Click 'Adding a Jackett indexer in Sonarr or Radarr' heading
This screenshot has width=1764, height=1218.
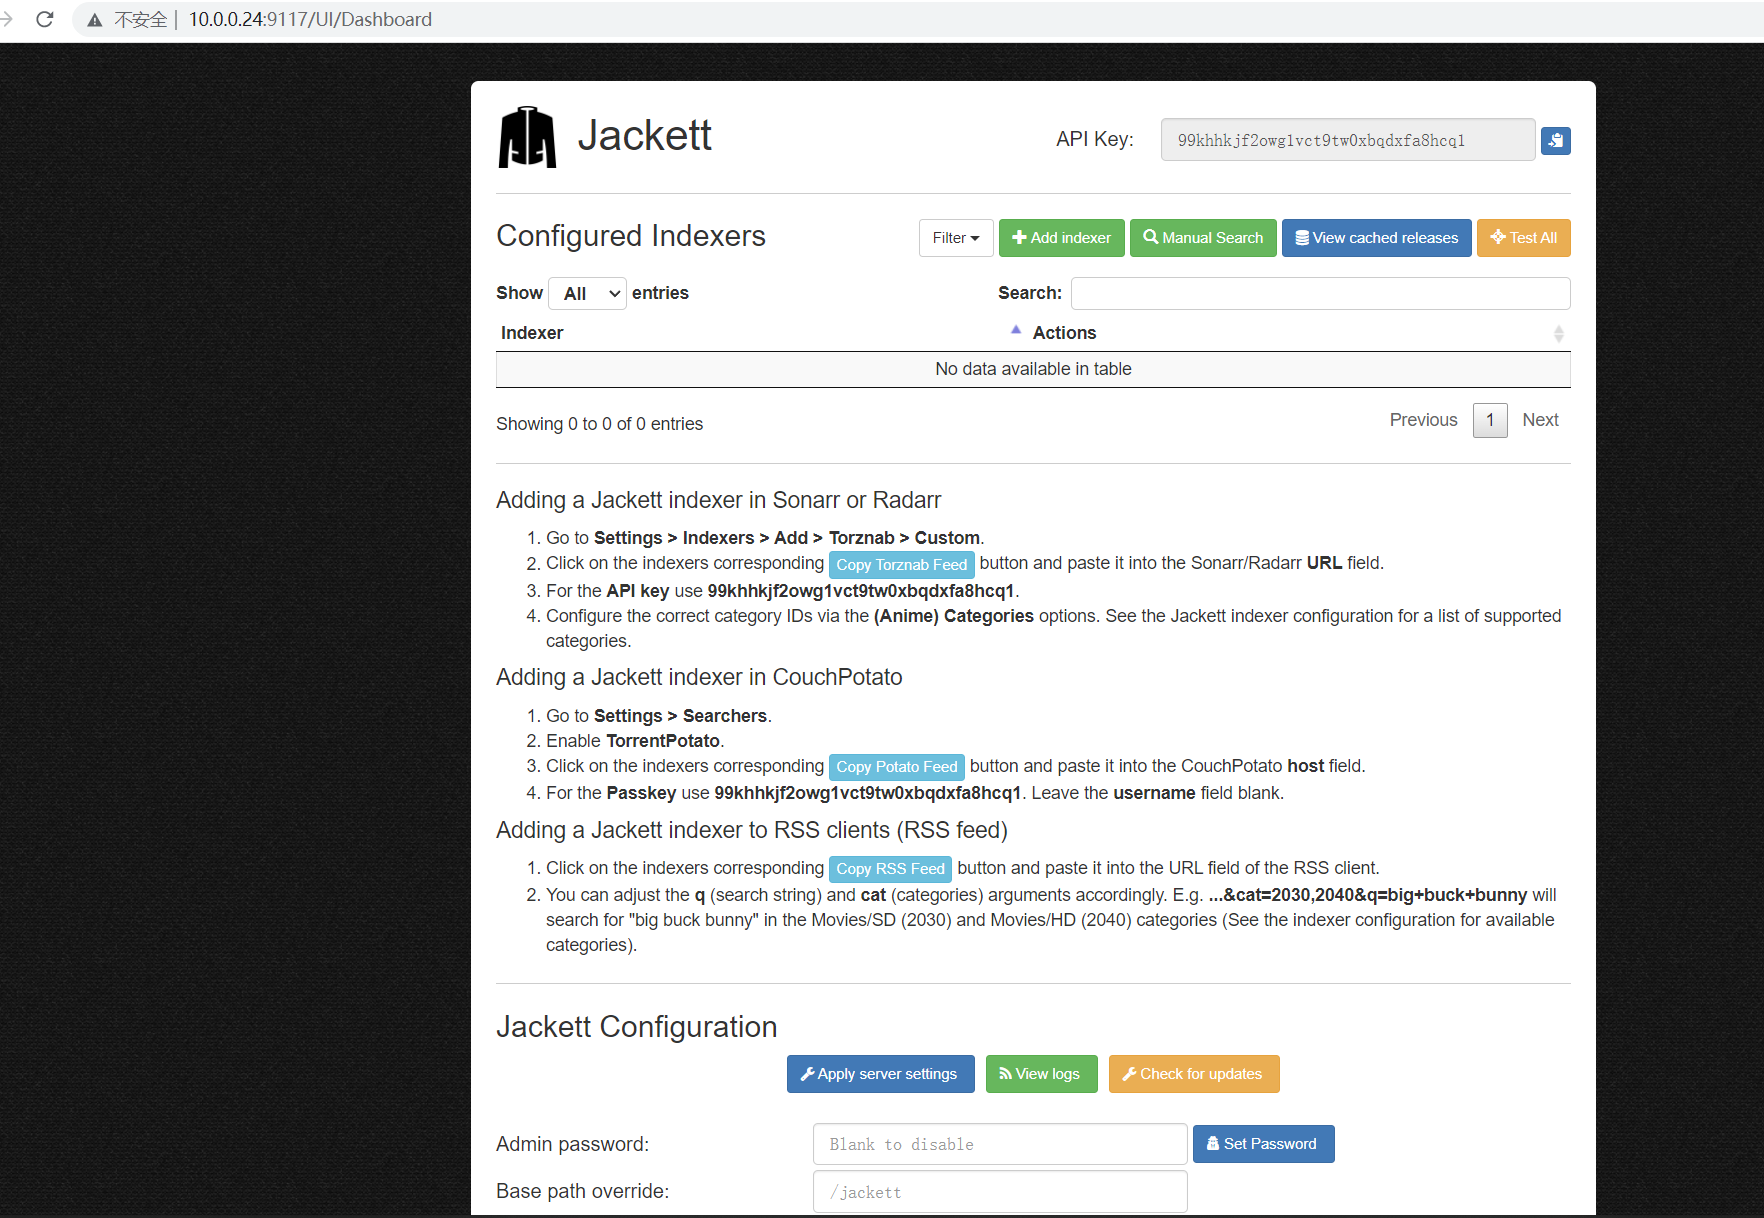pyautogui.click(x=718, y=500)
